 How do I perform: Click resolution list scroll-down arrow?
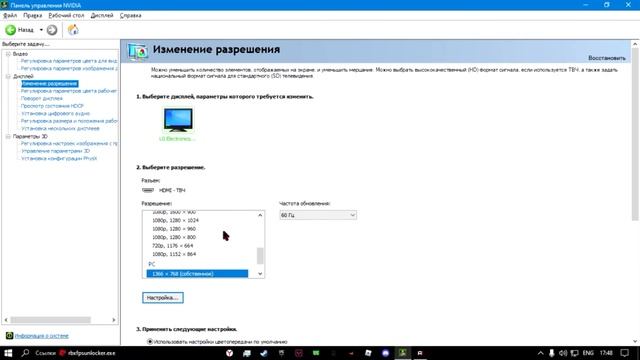[260, 274]
